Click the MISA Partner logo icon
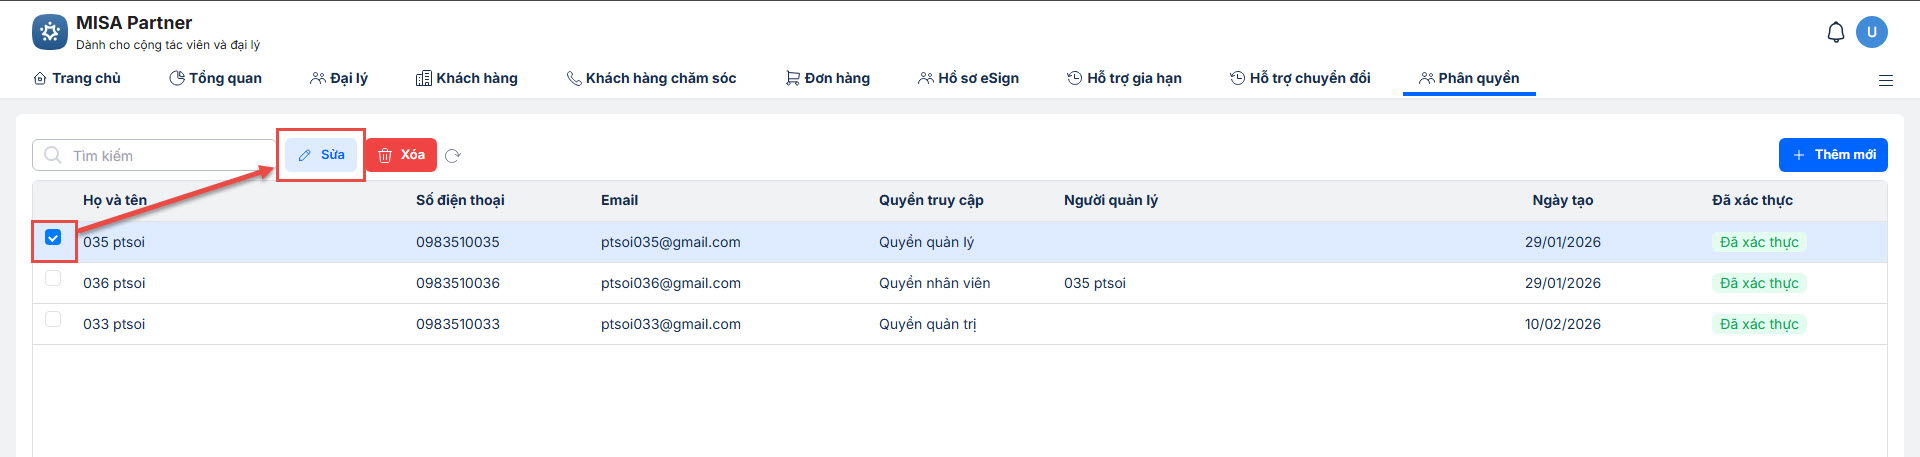This screenshot has height=457, width=1920. (50, 32)
